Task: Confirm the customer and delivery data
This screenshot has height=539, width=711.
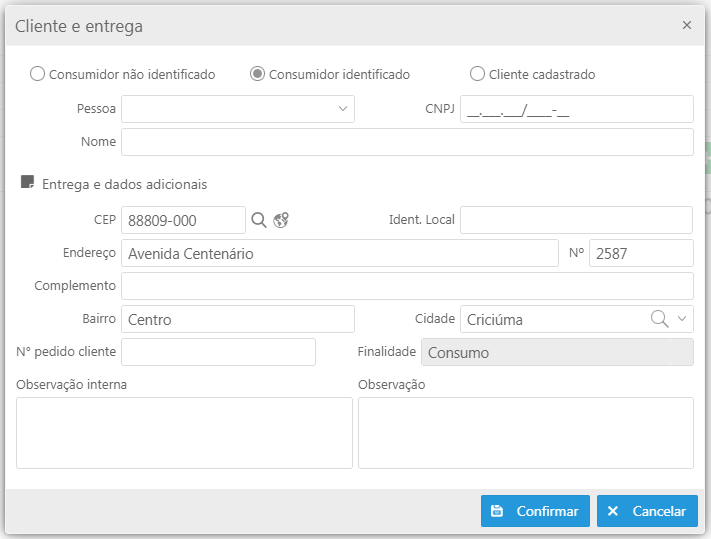Action: pos(535,511)
